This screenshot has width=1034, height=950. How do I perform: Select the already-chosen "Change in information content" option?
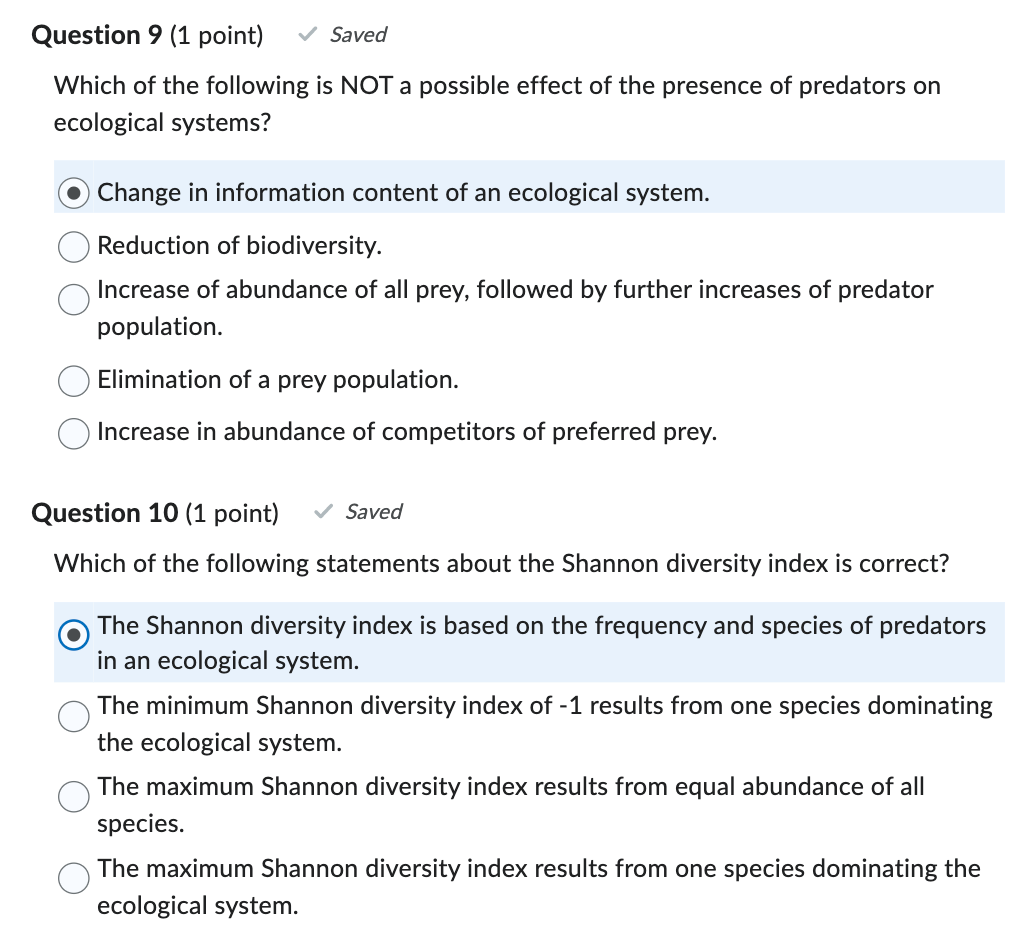coord(72,192)
